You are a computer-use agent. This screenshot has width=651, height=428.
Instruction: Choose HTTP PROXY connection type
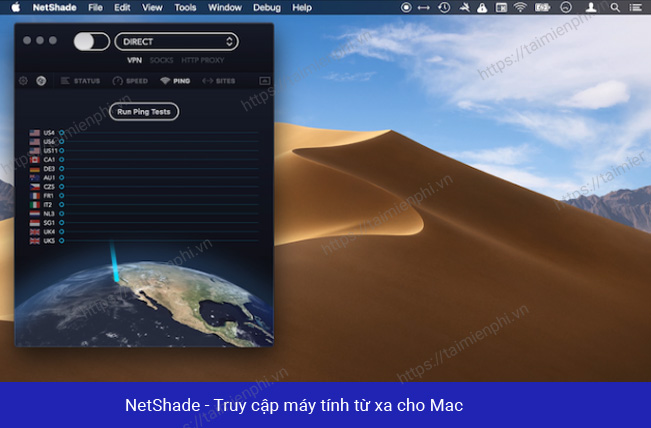(x=203, y=60)
